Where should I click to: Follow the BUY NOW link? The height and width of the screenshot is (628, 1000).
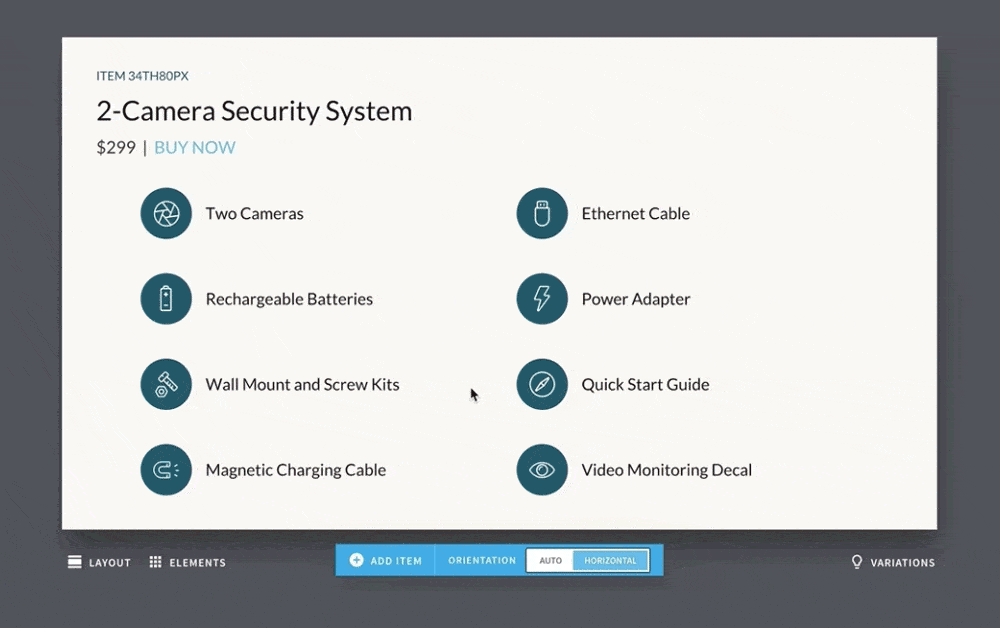(195, 148)
